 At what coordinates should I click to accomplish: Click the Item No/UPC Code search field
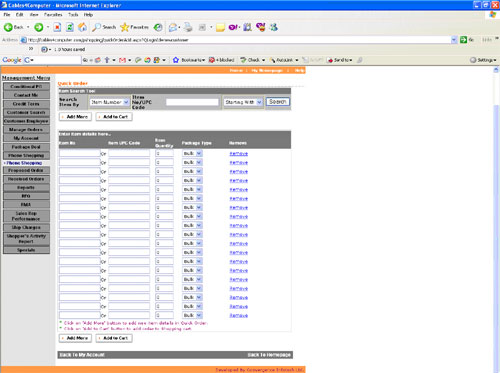tap(192, 102)
